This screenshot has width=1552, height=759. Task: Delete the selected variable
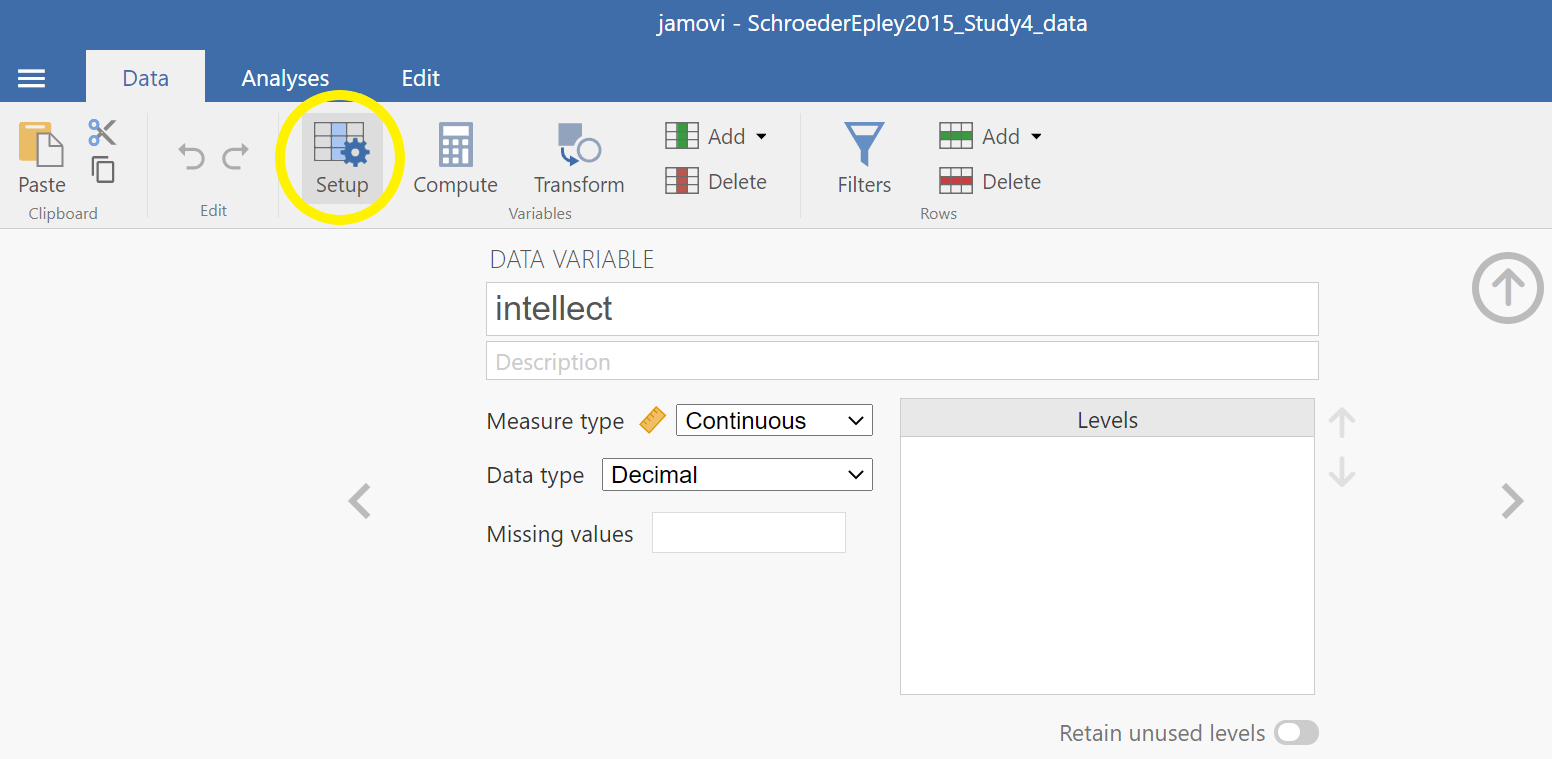click(717, 181)
